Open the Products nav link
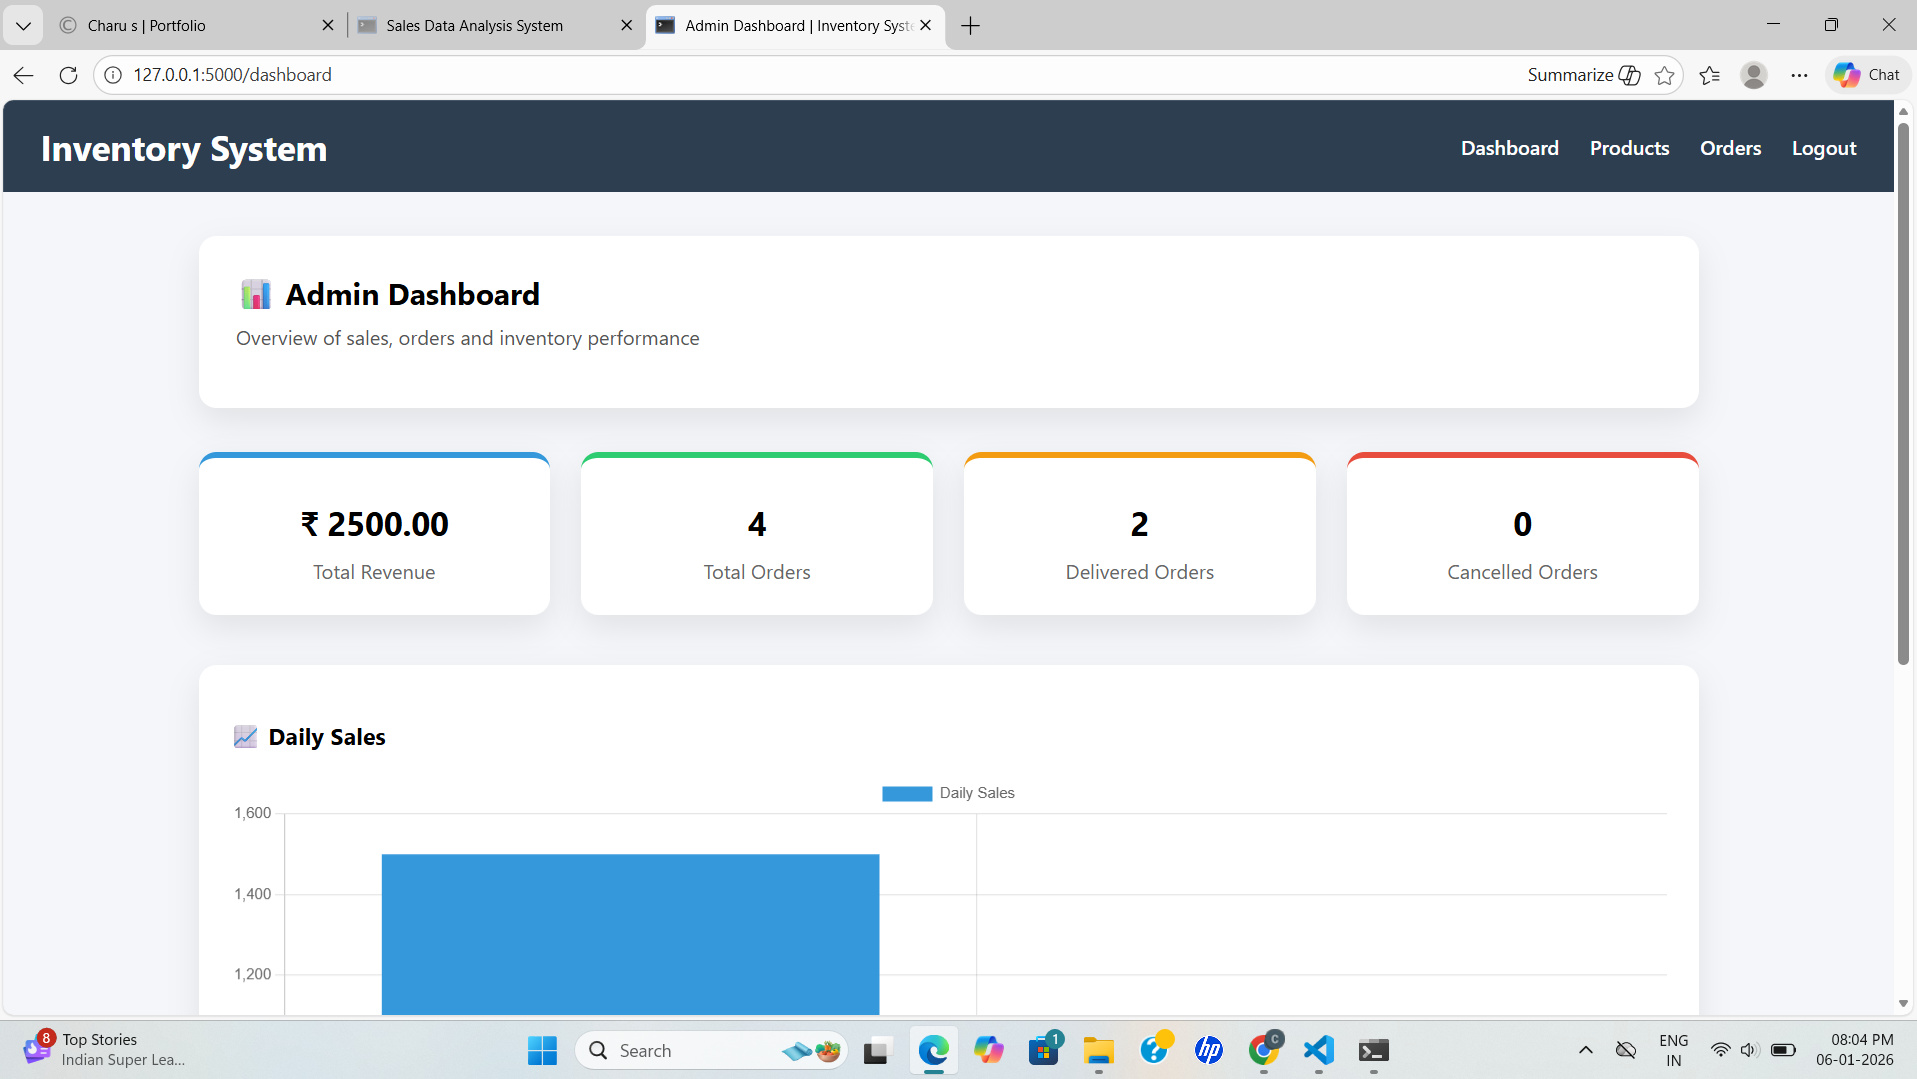The image size is (1917, 1079). coord(1629,148)
